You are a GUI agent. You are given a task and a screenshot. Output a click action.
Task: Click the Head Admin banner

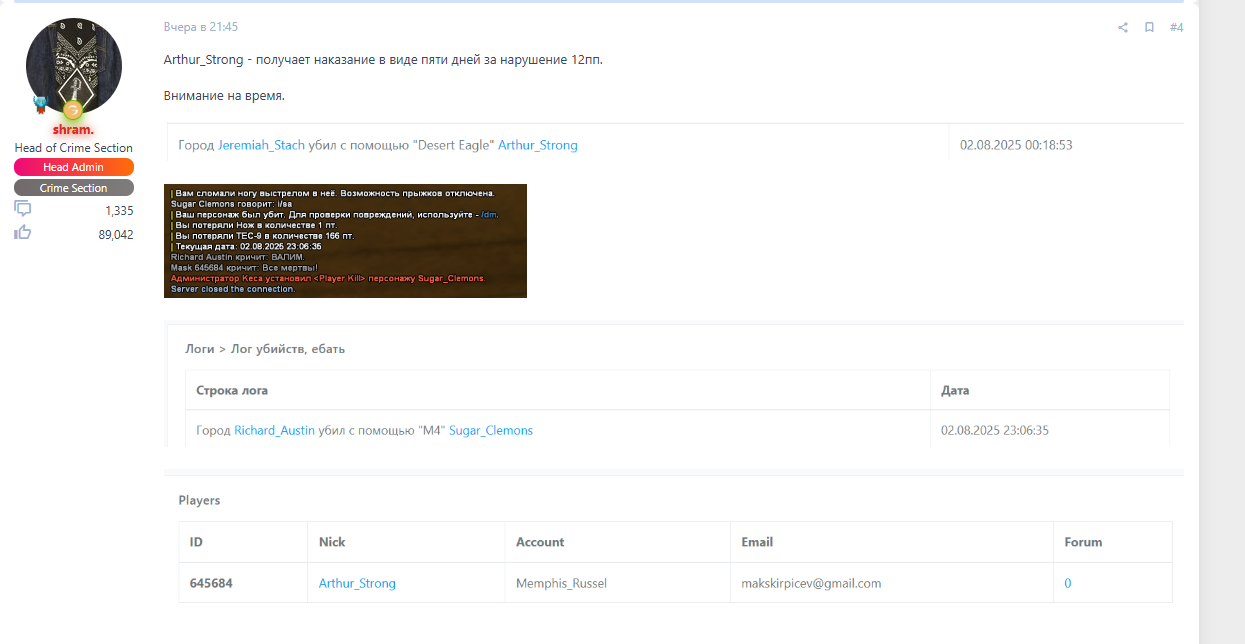[x=73, y=167]
